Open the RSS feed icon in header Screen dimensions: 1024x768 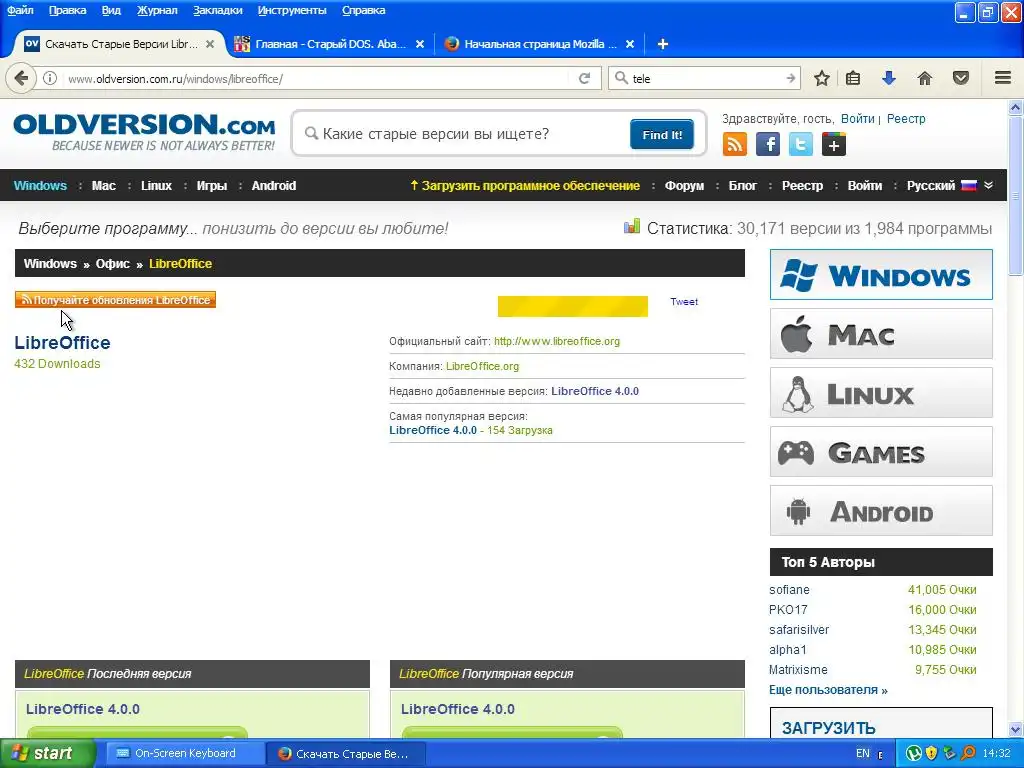click(x=735, y=144)
